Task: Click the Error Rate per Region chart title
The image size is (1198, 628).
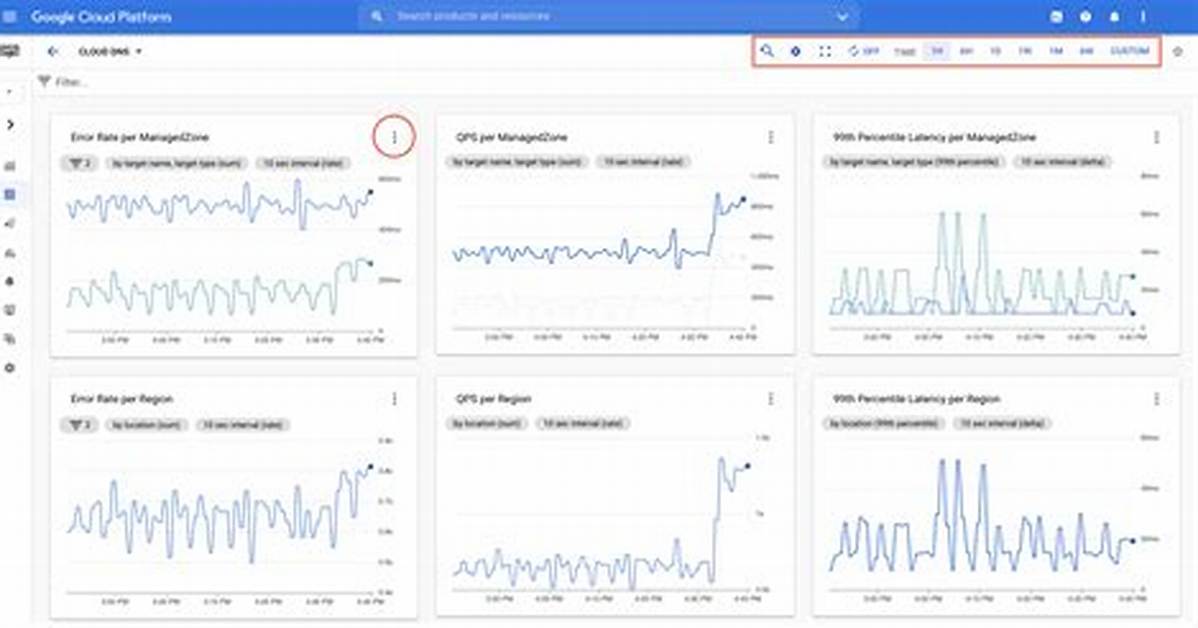Action: [x=121, y=399]
